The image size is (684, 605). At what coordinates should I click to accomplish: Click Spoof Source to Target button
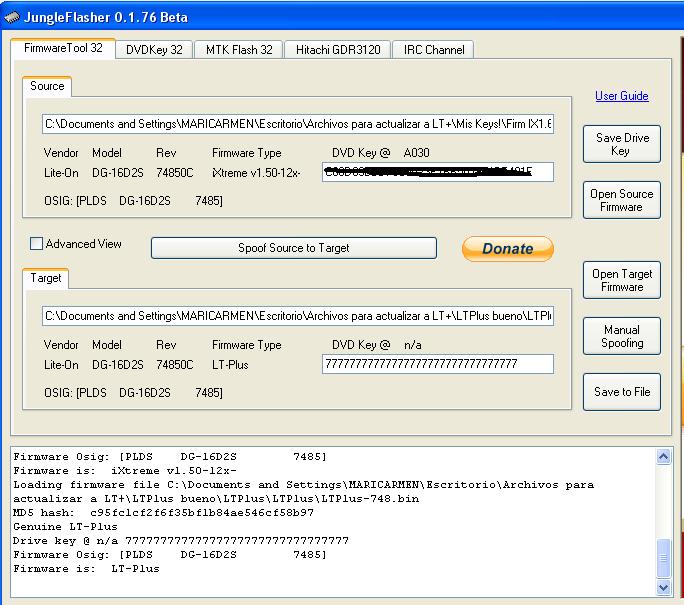pos(293,248)
